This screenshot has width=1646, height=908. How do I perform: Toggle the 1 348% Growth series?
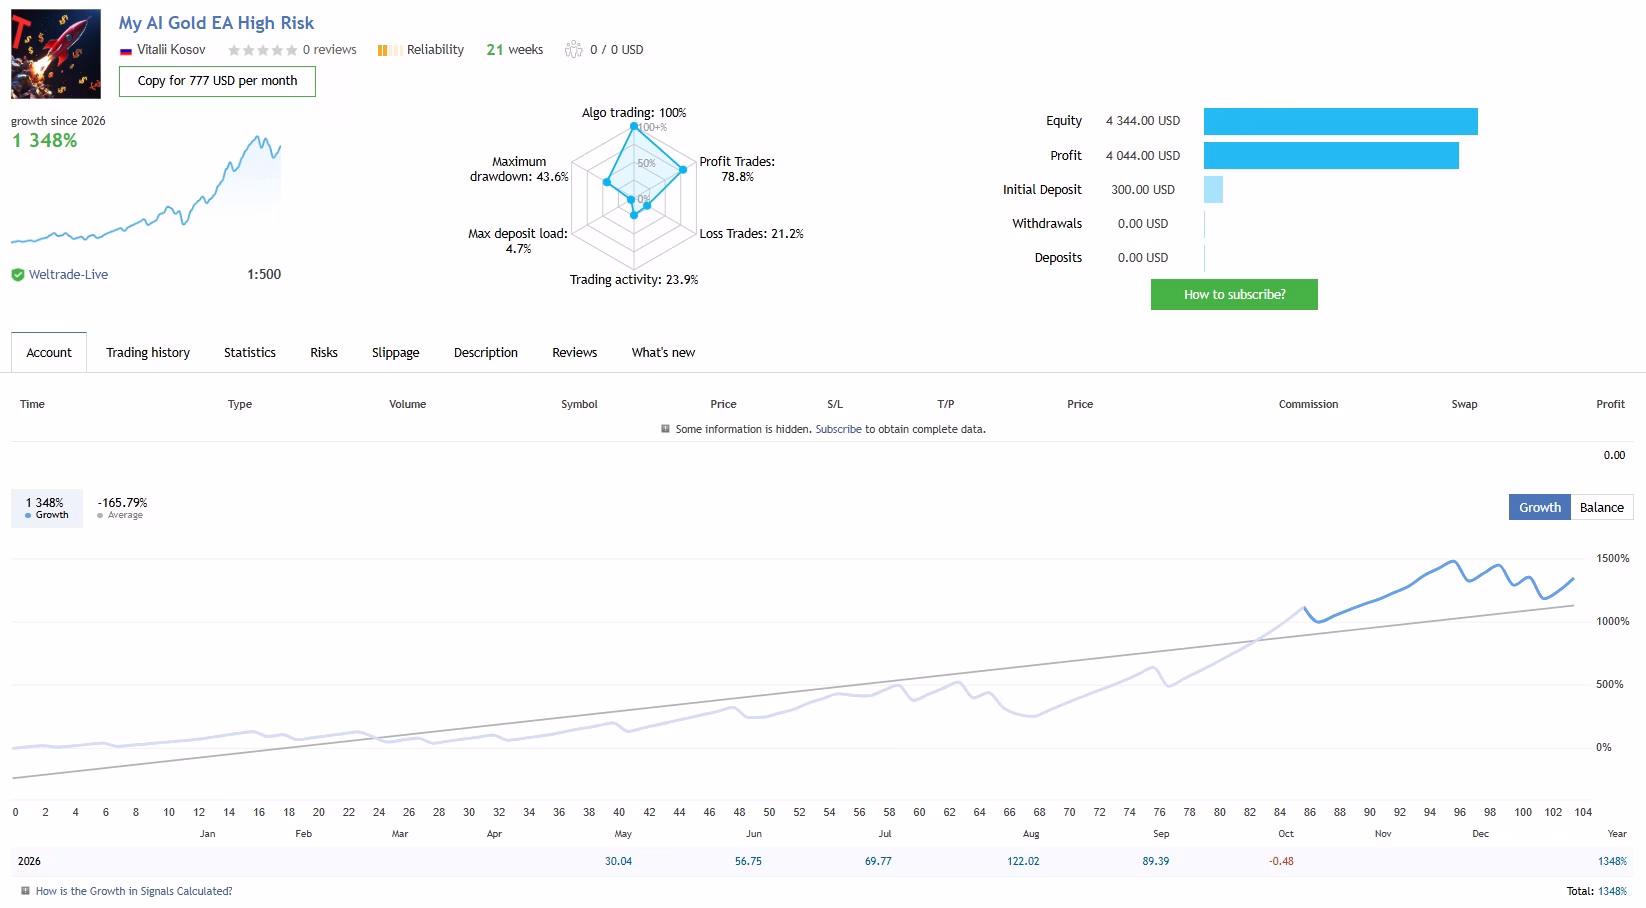tap(47, 508)
